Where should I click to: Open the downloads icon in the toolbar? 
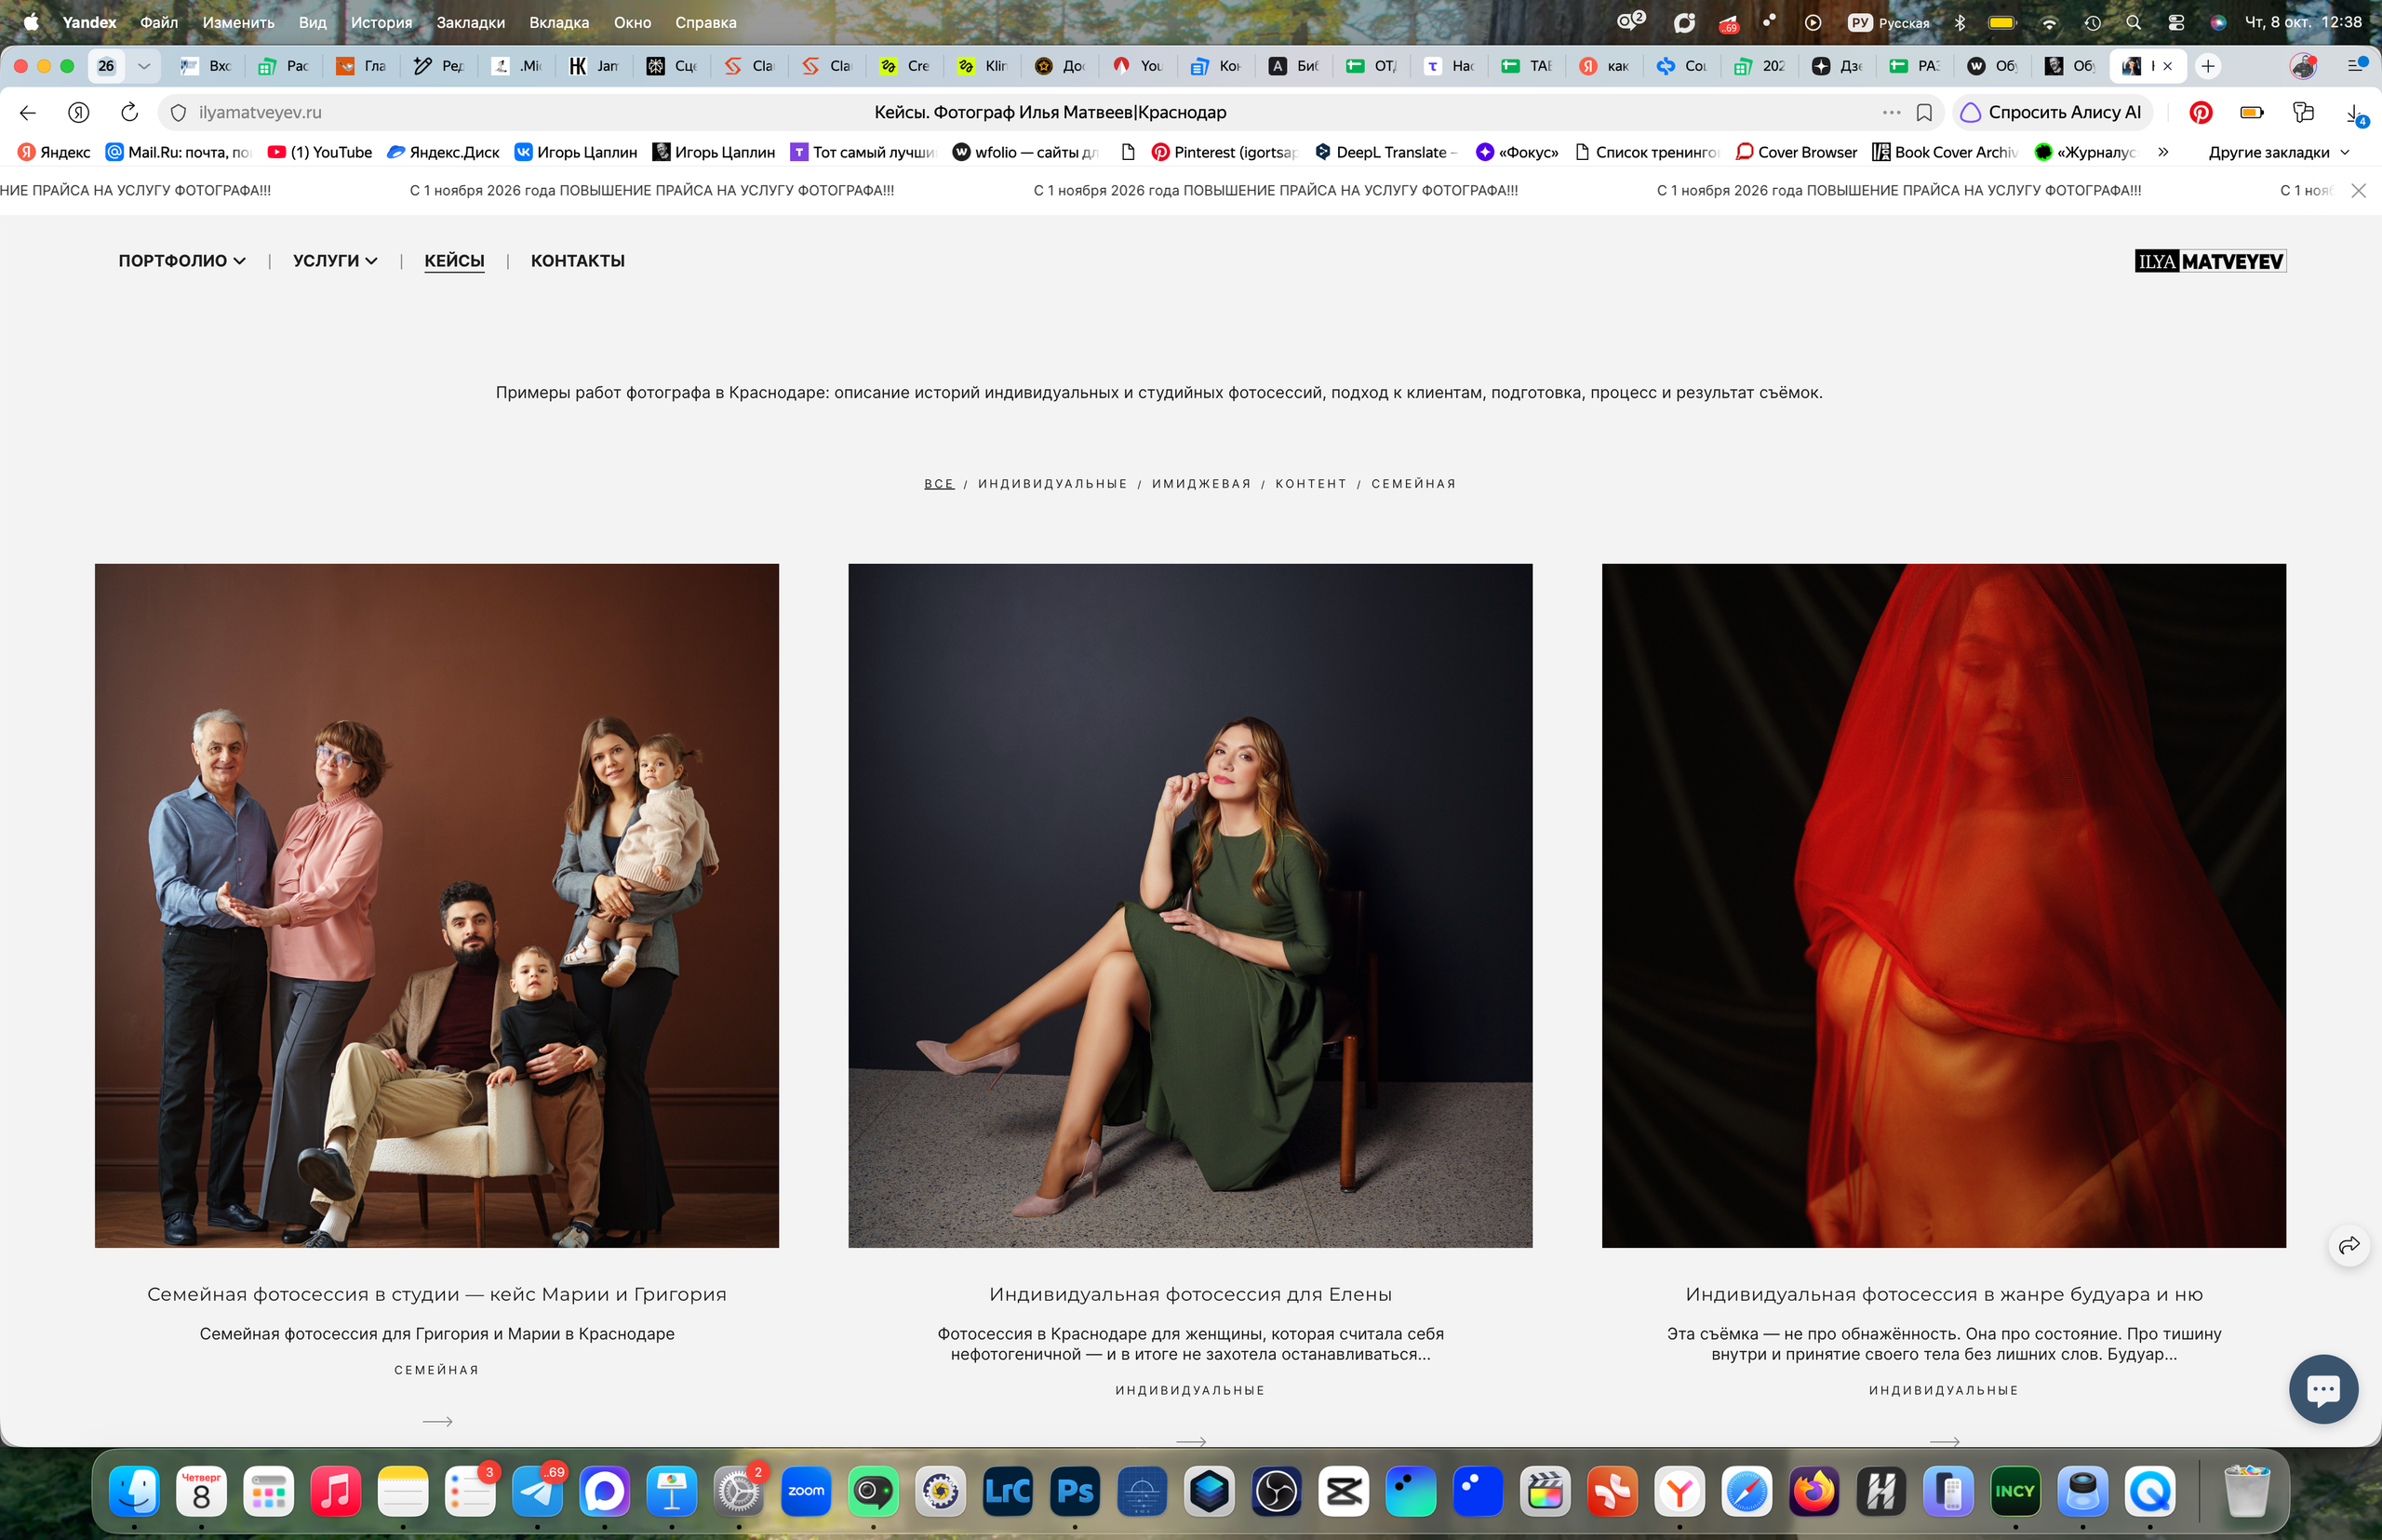tap(2355, 114)
